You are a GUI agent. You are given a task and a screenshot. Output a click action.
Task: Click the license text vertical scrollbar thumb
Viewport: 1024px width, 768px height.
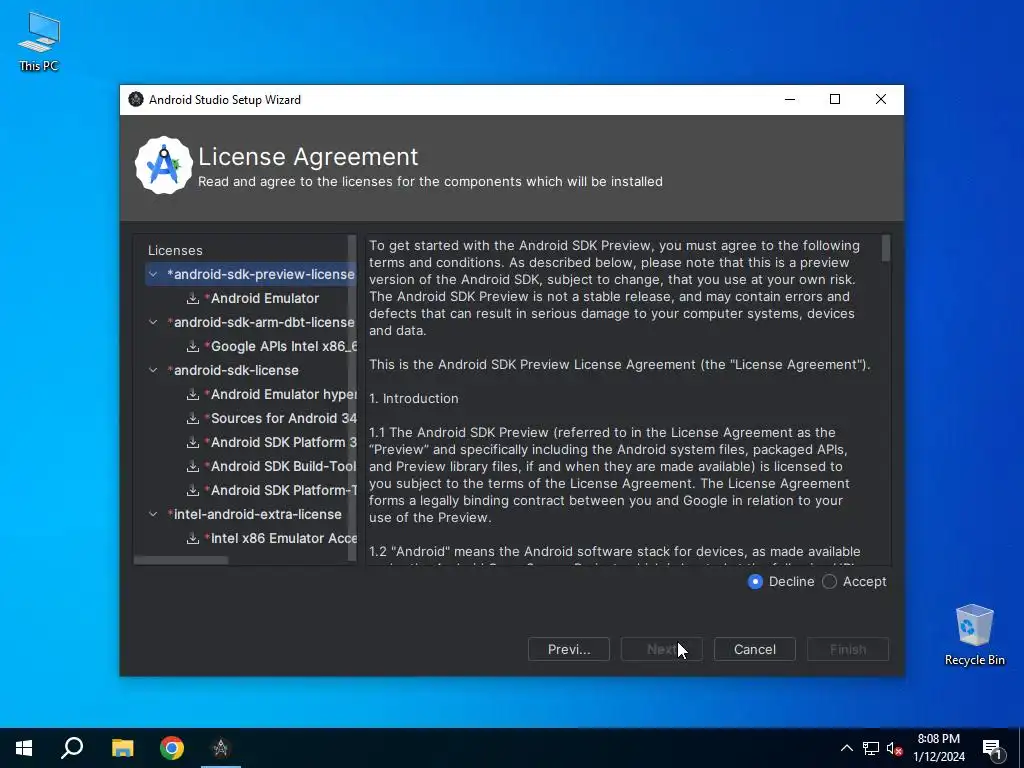[886, 248]
